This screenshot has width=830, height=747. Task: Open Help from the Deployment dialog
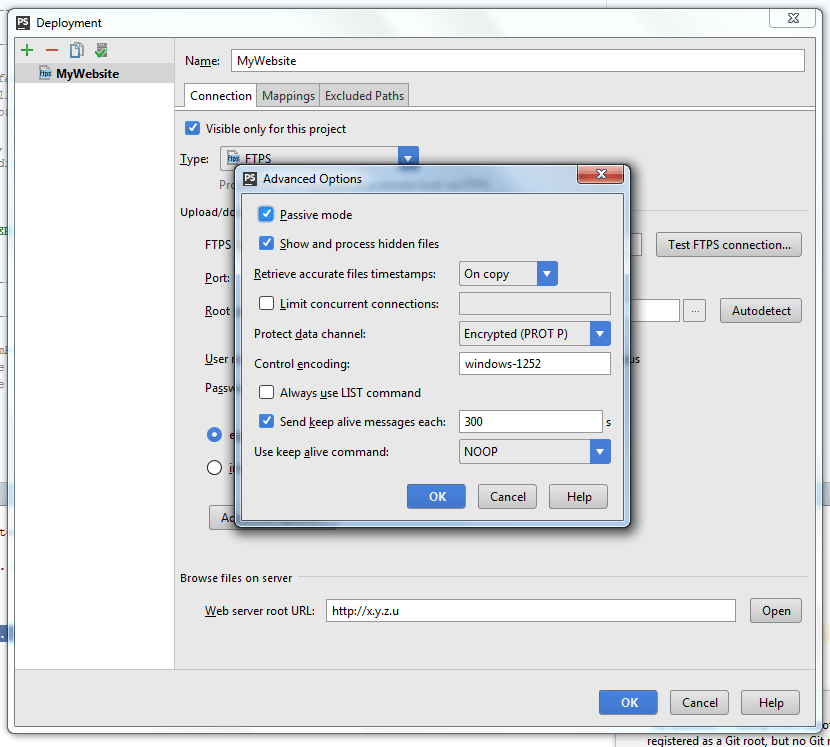[770, 703]
